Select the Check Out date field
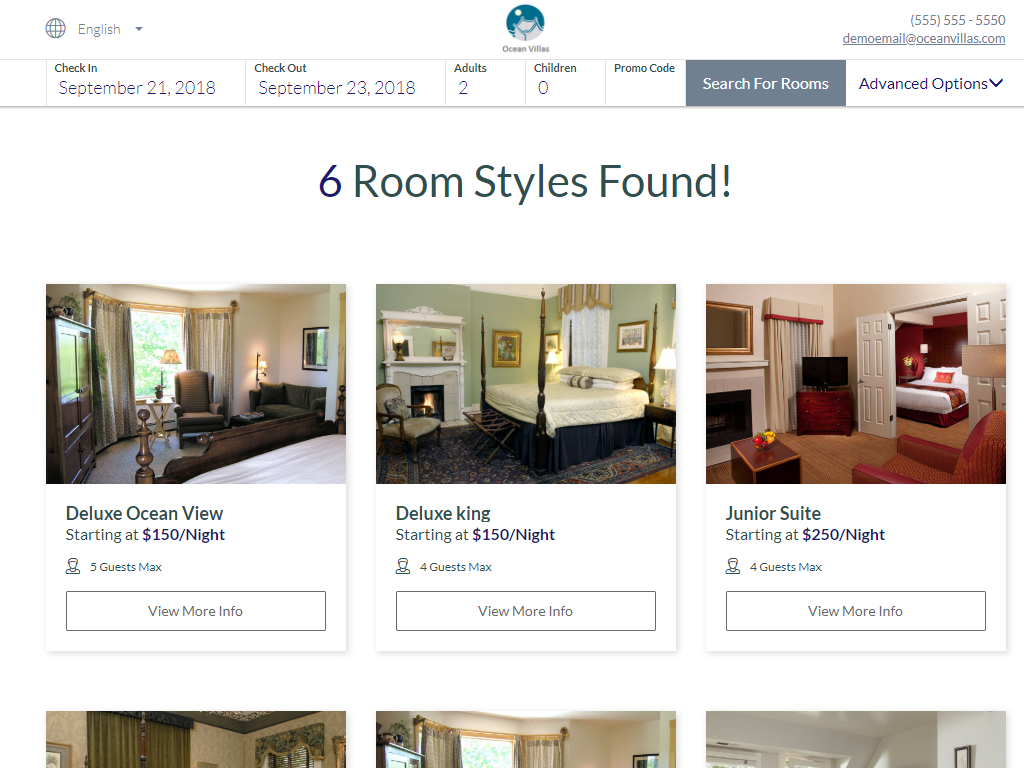Screen dimensions: 1024x768 [x=345, y=83]
